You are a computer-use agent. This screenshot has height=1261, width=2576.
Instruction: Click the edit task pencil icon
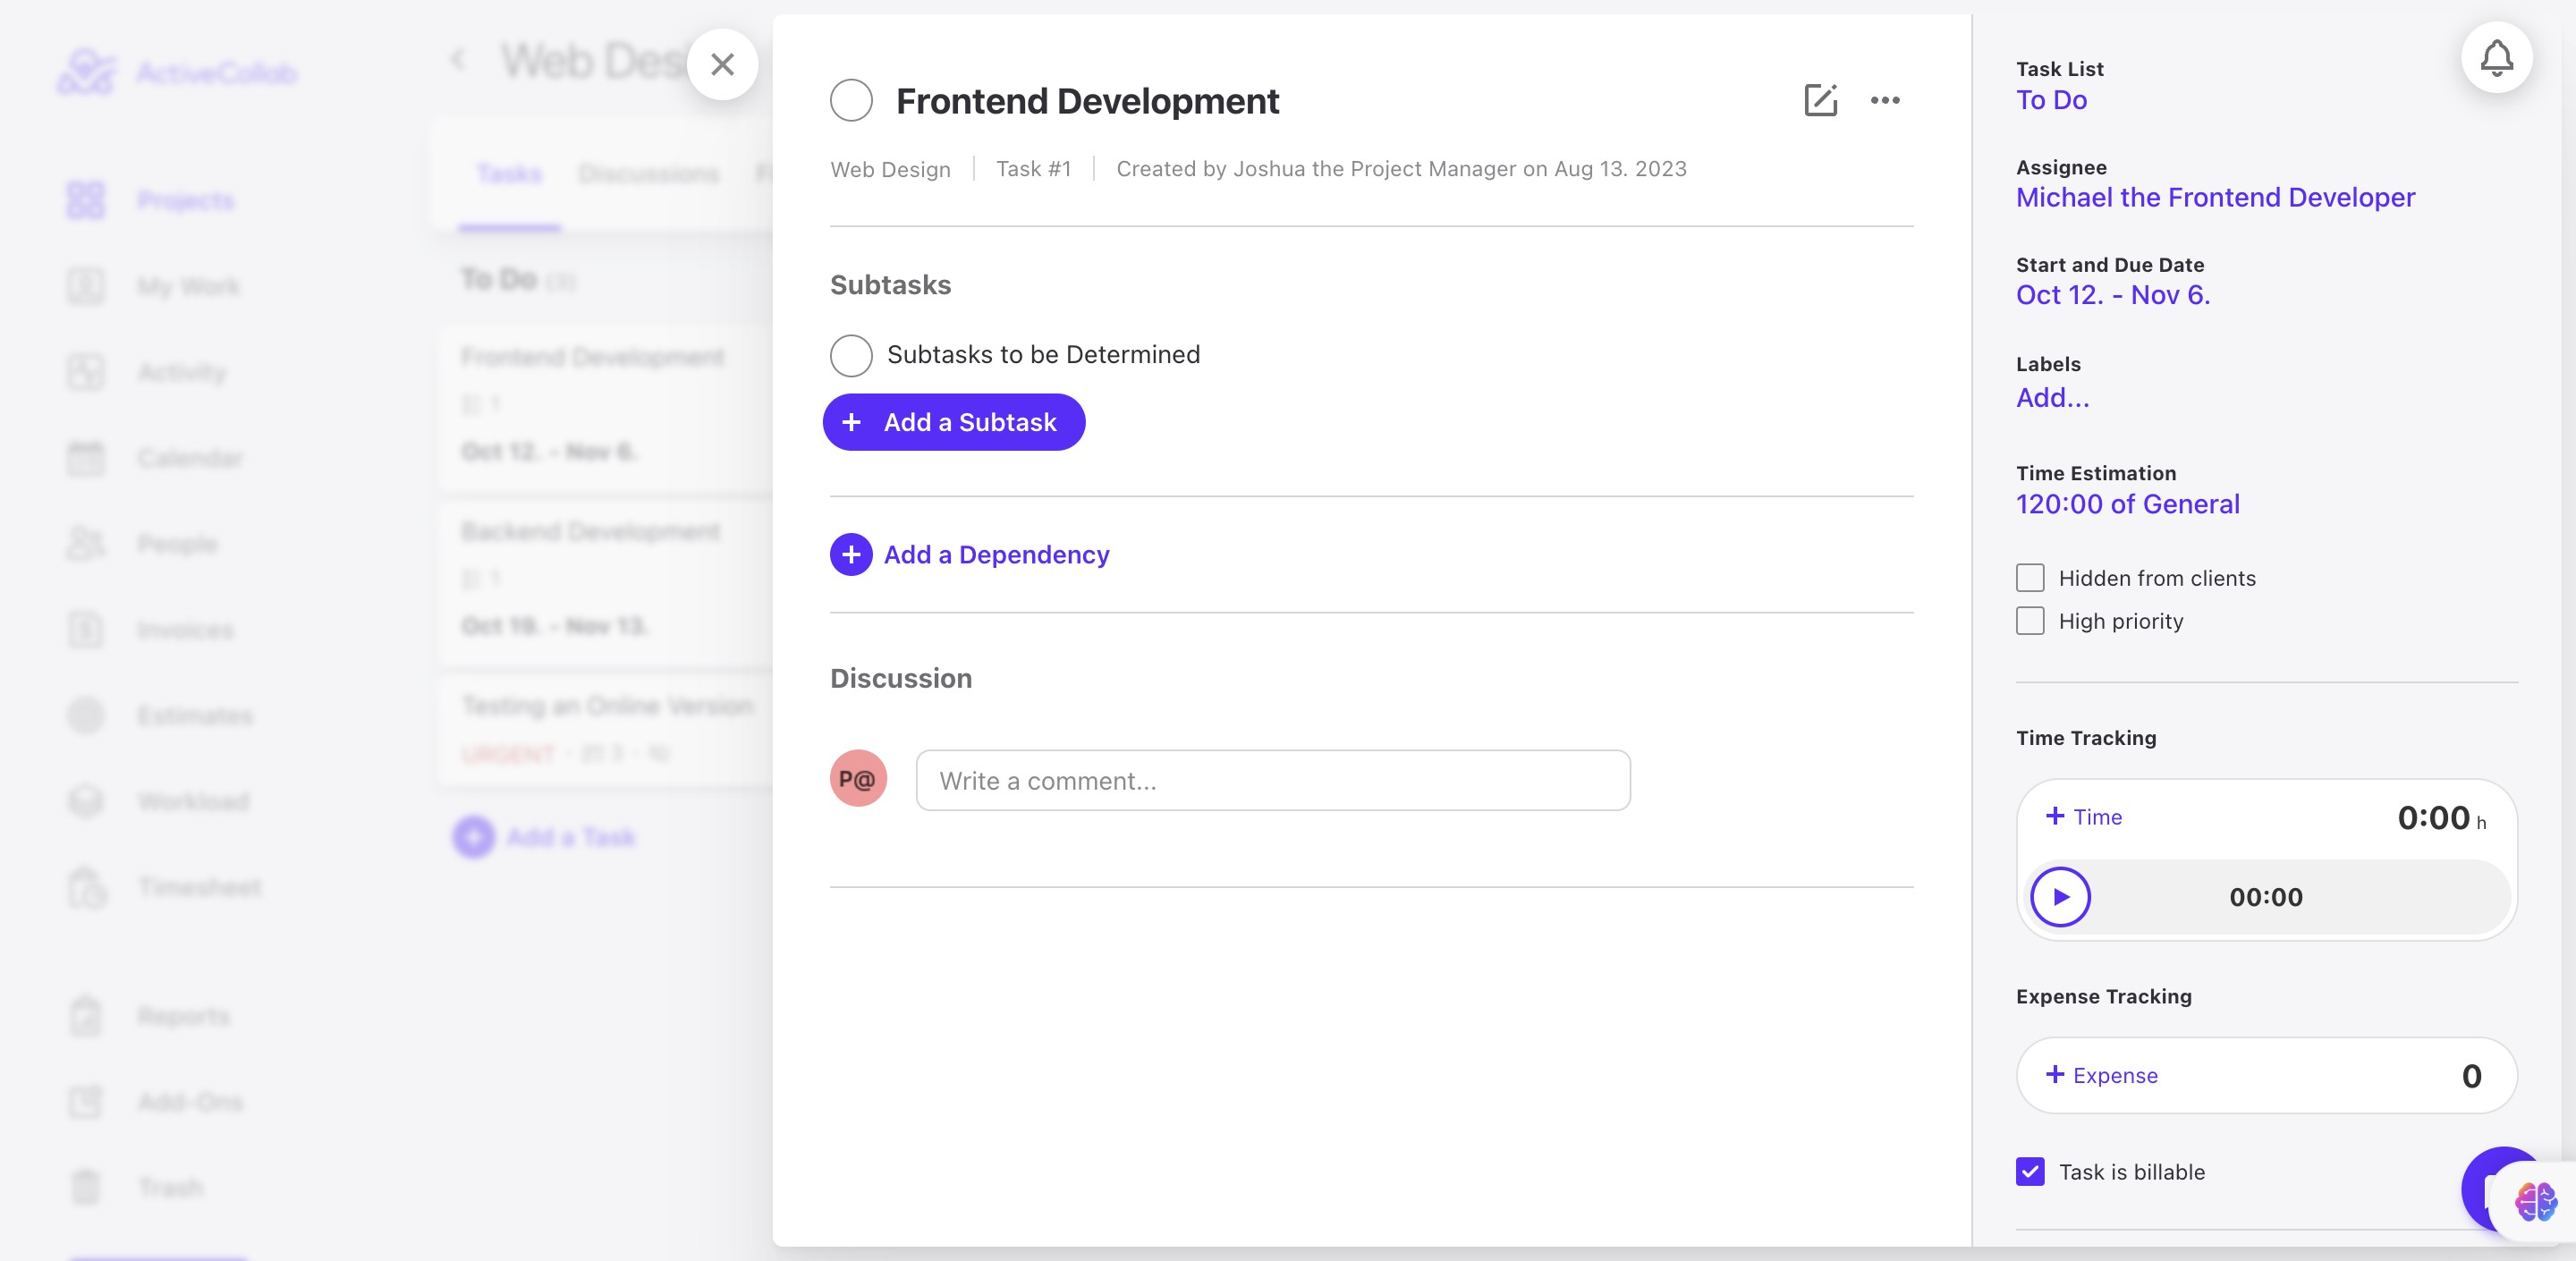click(x=1820, y=100)
